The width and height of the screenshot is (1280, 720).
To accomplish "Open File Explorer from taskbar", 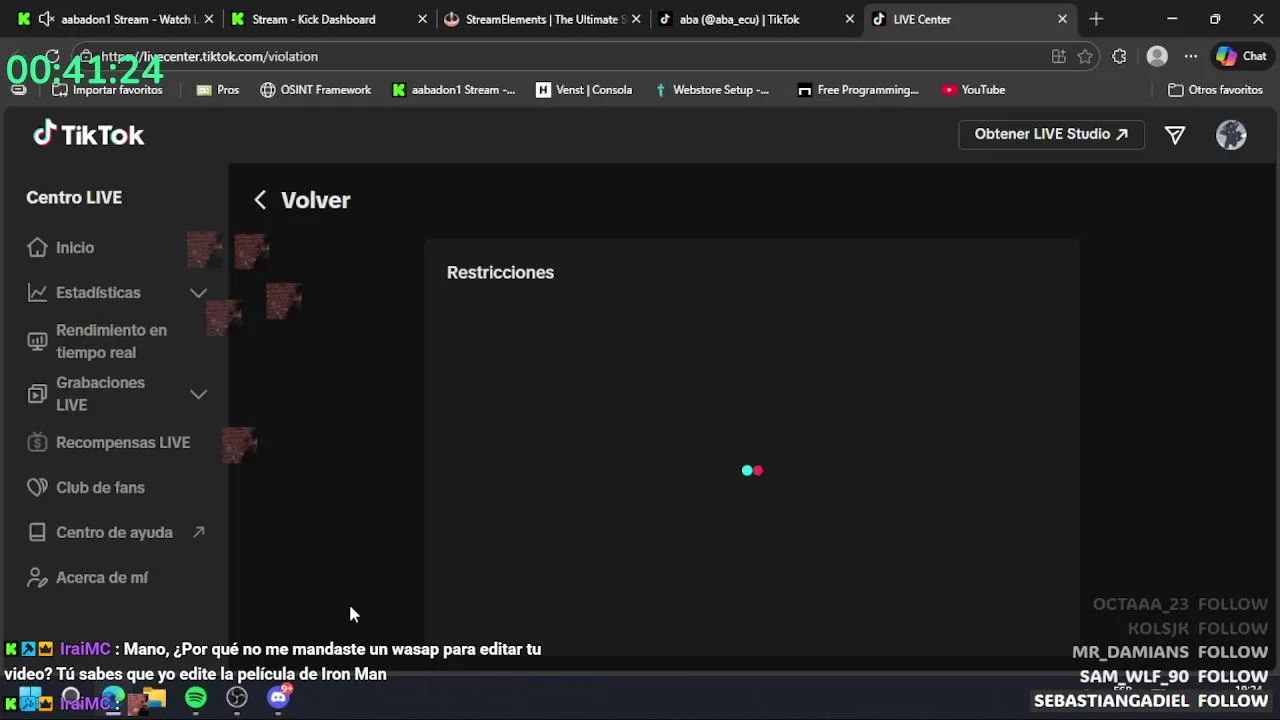I will 154,698.
